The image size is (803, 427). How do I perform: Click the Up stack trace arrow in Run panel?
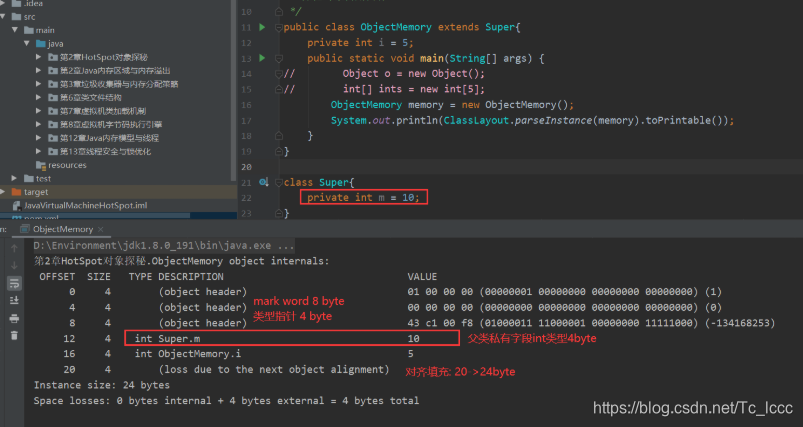14,248
